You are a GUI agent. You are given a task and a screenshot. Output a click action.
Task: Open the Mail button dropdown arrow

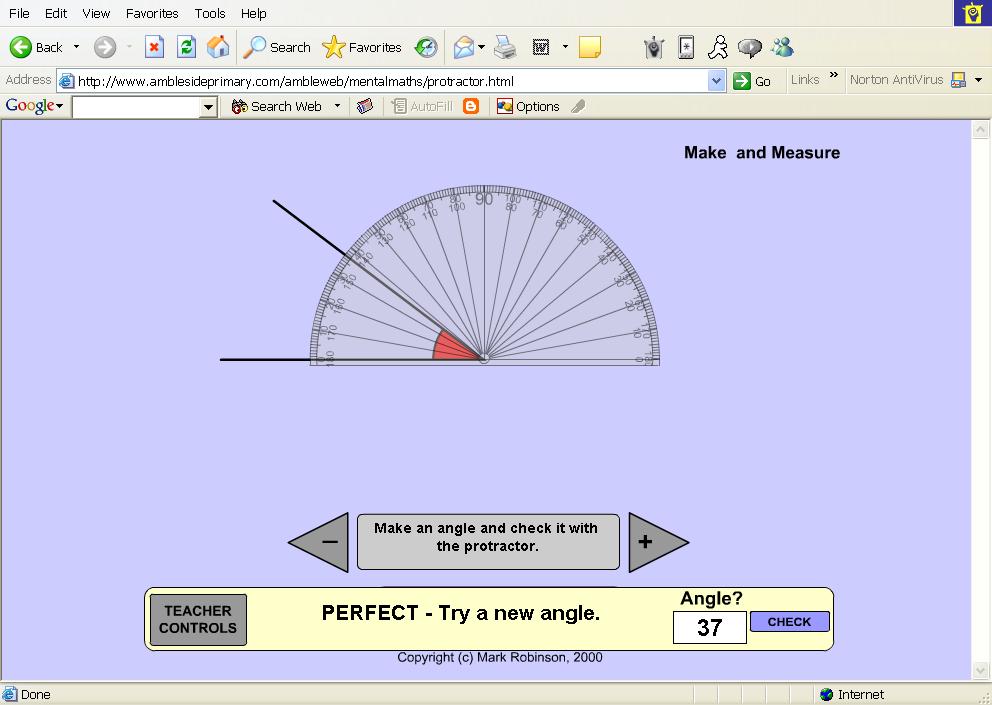coord(481,47)
